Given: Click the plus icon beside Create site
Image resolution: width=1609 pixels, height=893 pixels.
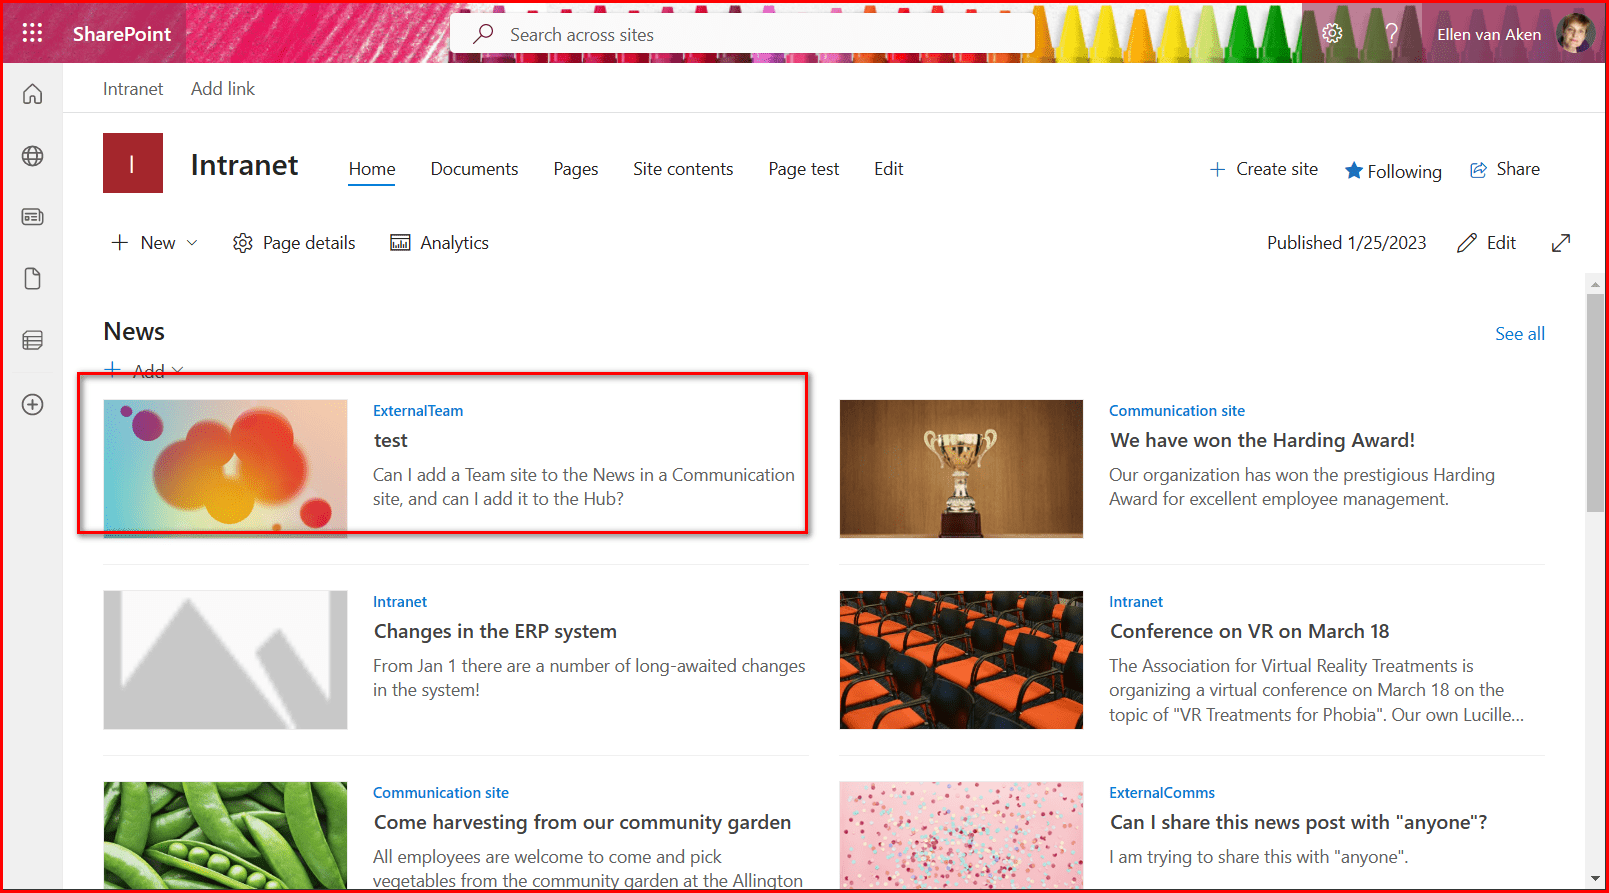Looking at the screenshot, I should pyautogui.click(x=1217, y=170).
